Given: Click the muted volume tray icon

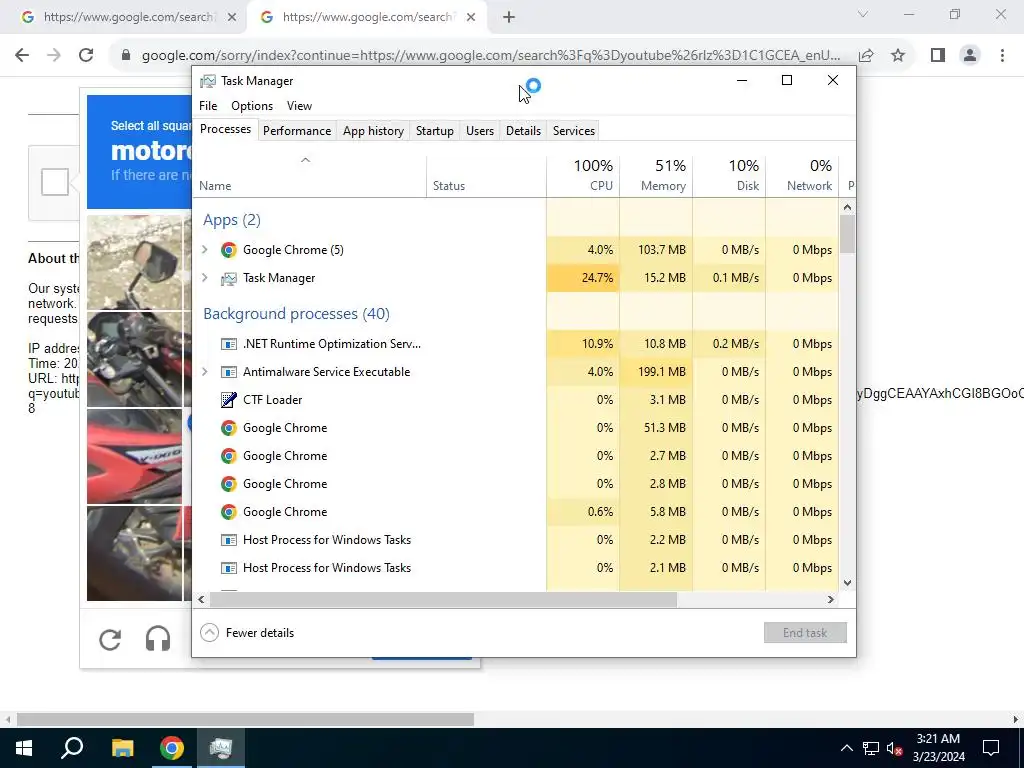Looking at the screenshot, I should point(895,748).
